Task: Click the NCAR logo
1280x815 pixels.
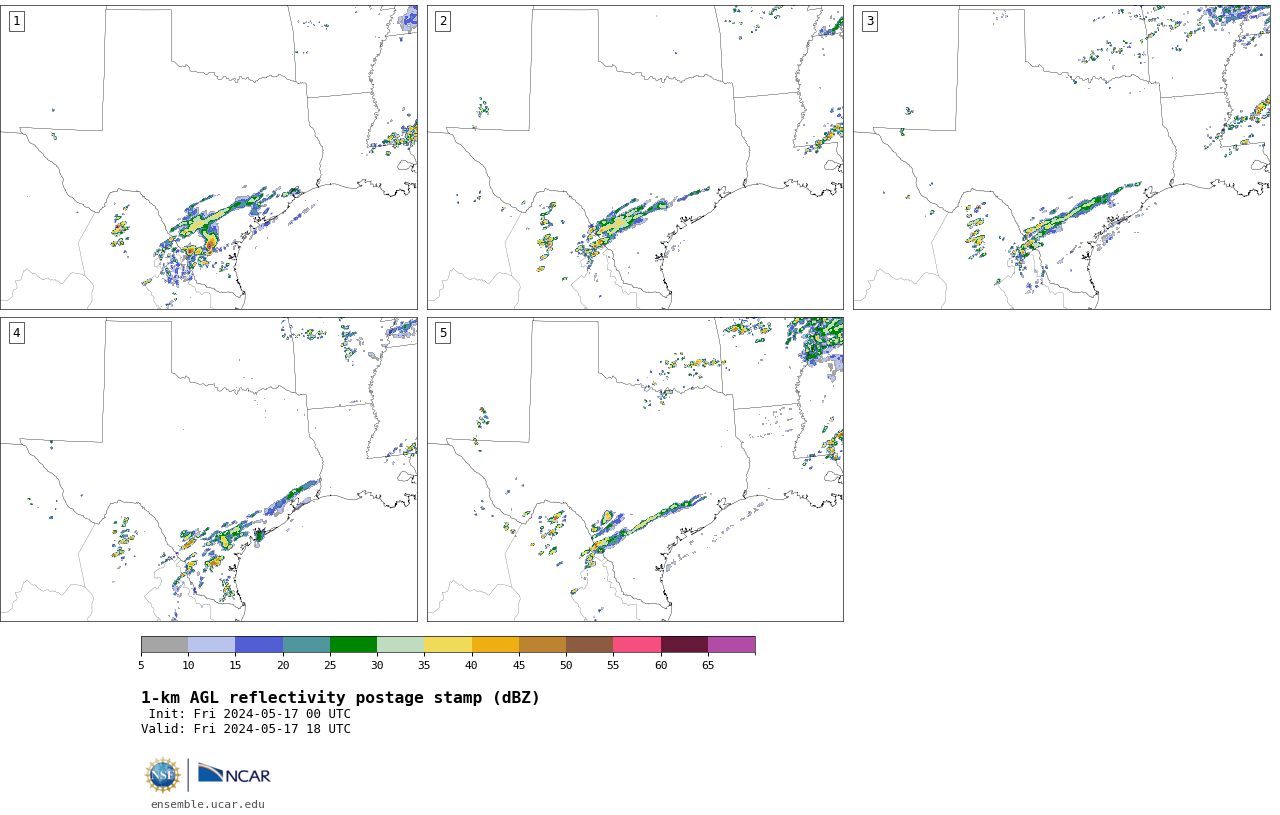Action: click(x=234, y=775)
